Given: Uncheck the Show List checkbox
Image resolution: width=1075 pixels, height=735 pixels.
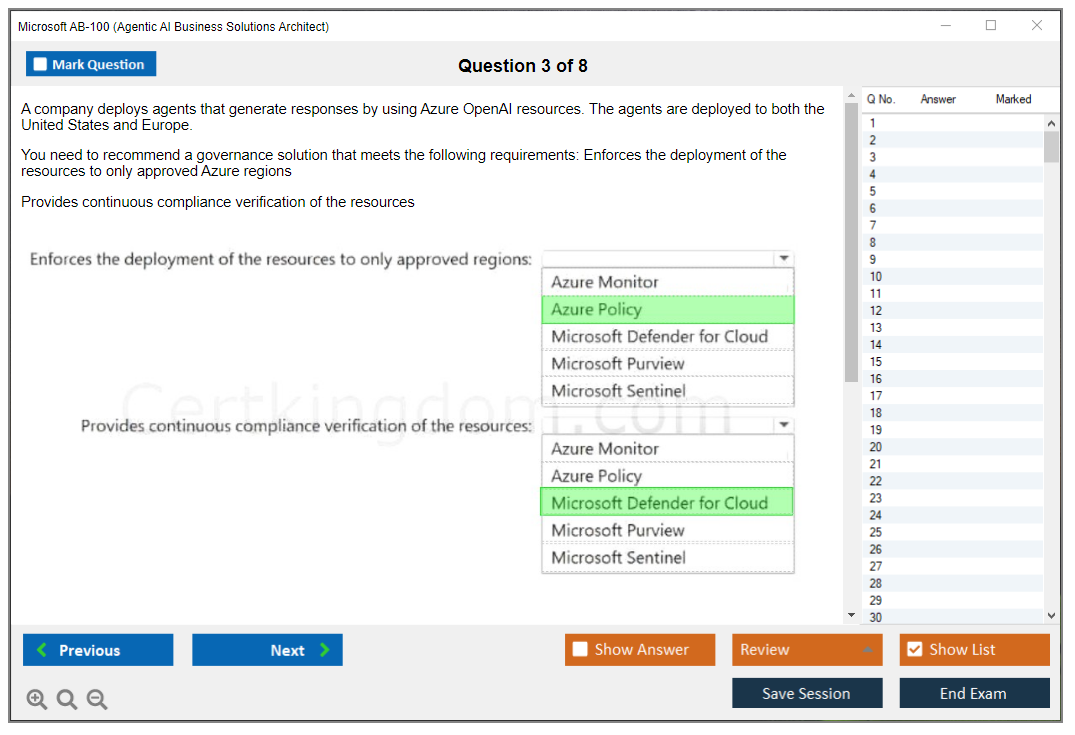Looking at the screenshot, I should 914,650.
